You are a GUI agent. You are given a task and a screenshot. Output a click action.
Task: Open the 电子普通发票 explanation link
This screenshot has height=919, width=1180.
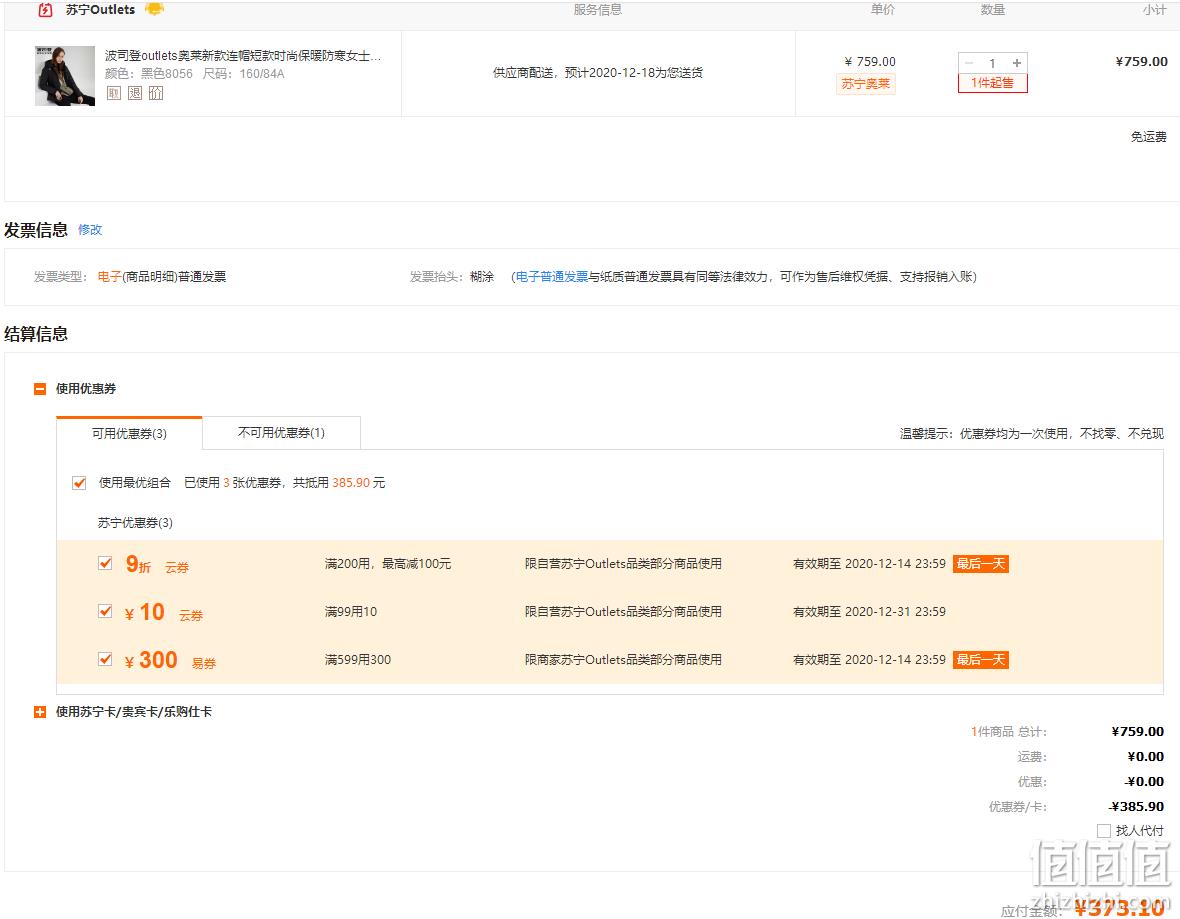(552, 277)
